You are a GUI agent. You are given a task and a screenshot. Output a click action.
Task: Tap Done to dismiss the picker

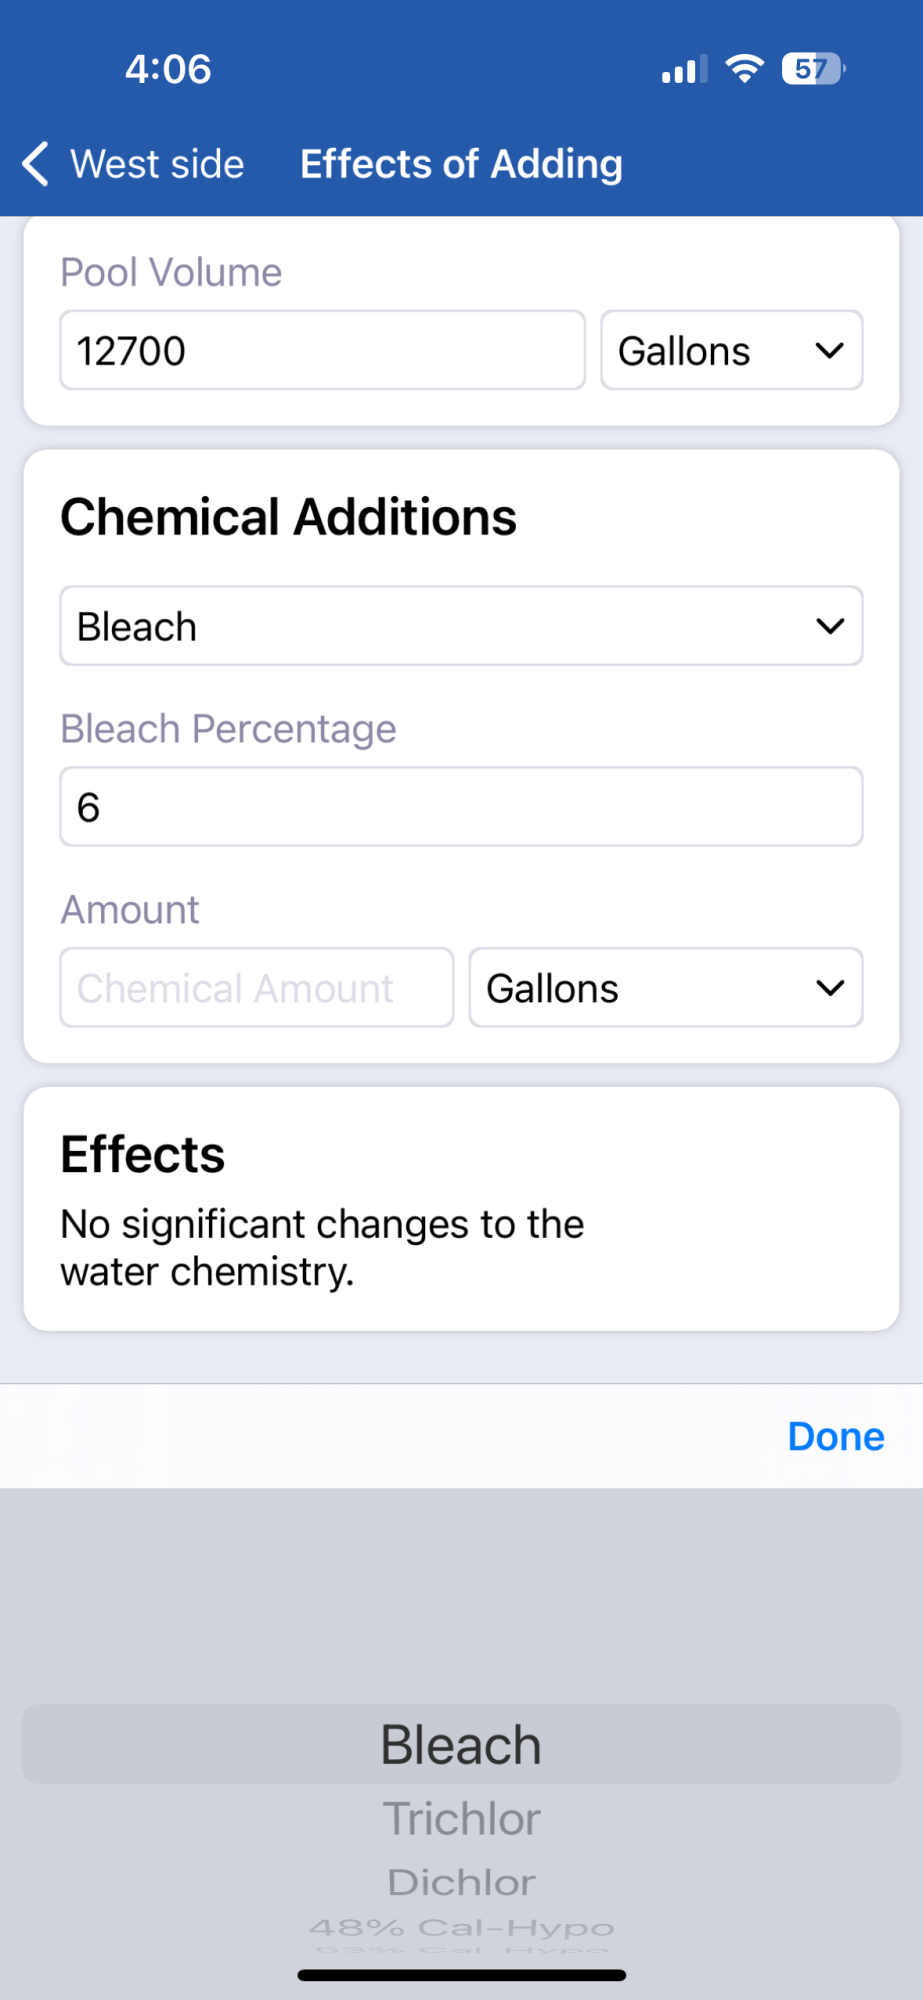836,1436
